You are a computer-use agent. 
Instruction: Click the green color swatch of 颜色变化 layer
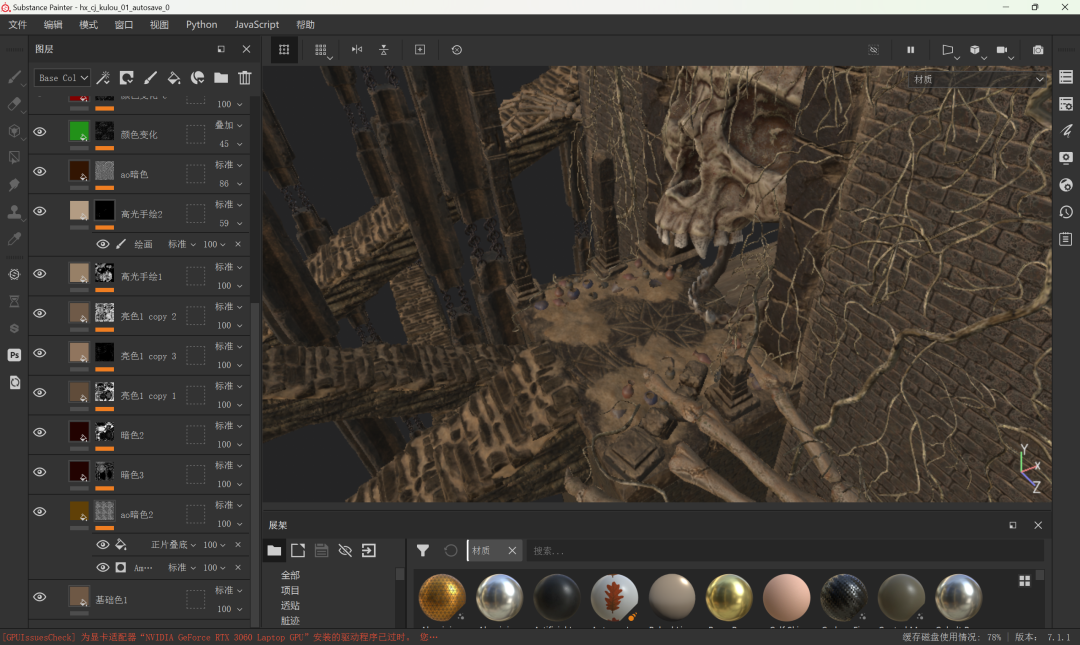[79, 131]
